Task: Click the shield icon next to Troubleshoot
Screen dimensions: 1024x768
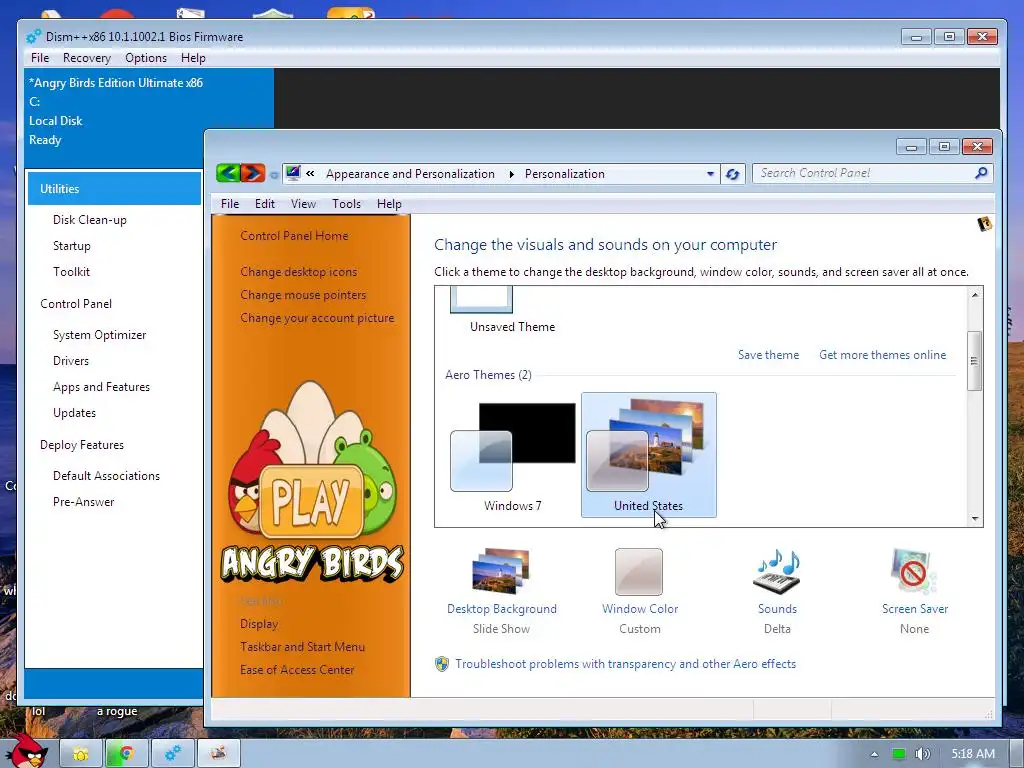Action: 442,664
